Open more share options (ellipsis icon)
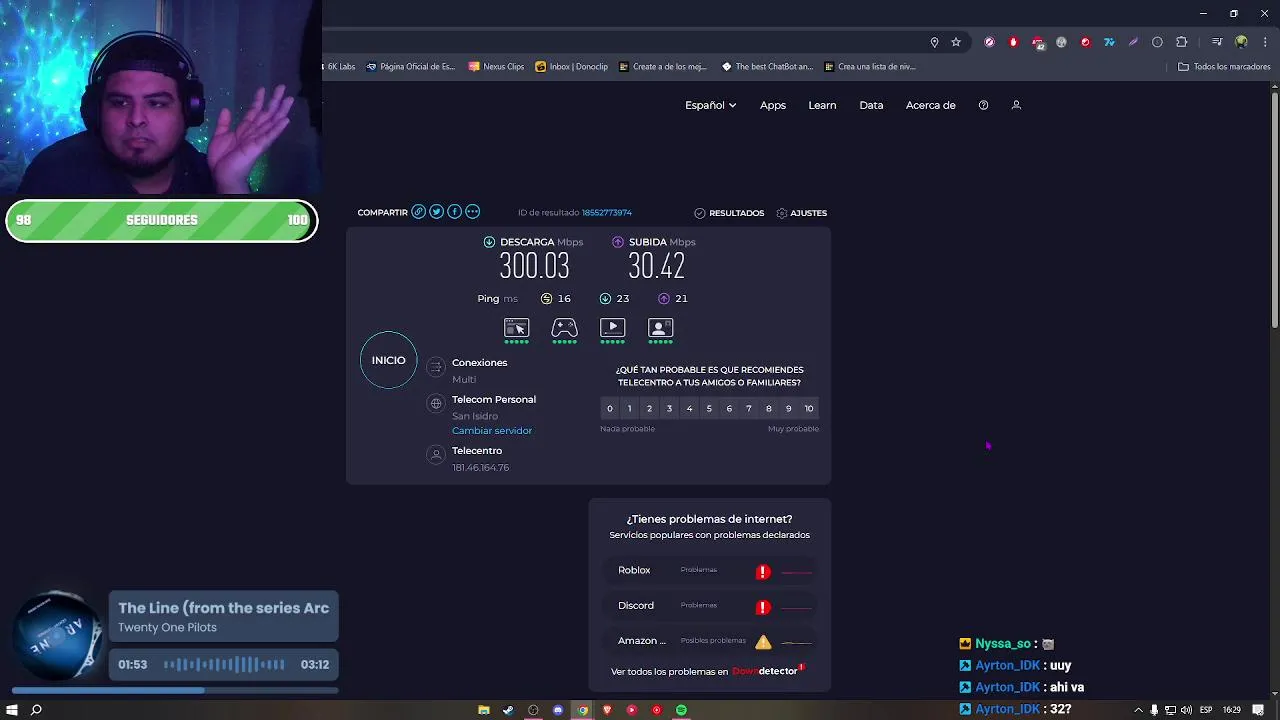The image size is (1280, 720). 473,212
